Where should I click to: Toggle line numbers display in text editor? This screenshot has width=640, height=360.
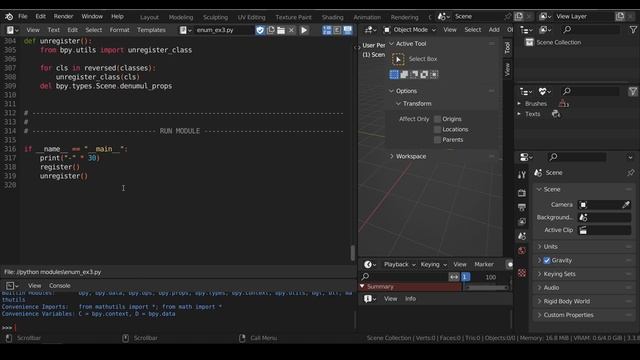pos(327,30)
